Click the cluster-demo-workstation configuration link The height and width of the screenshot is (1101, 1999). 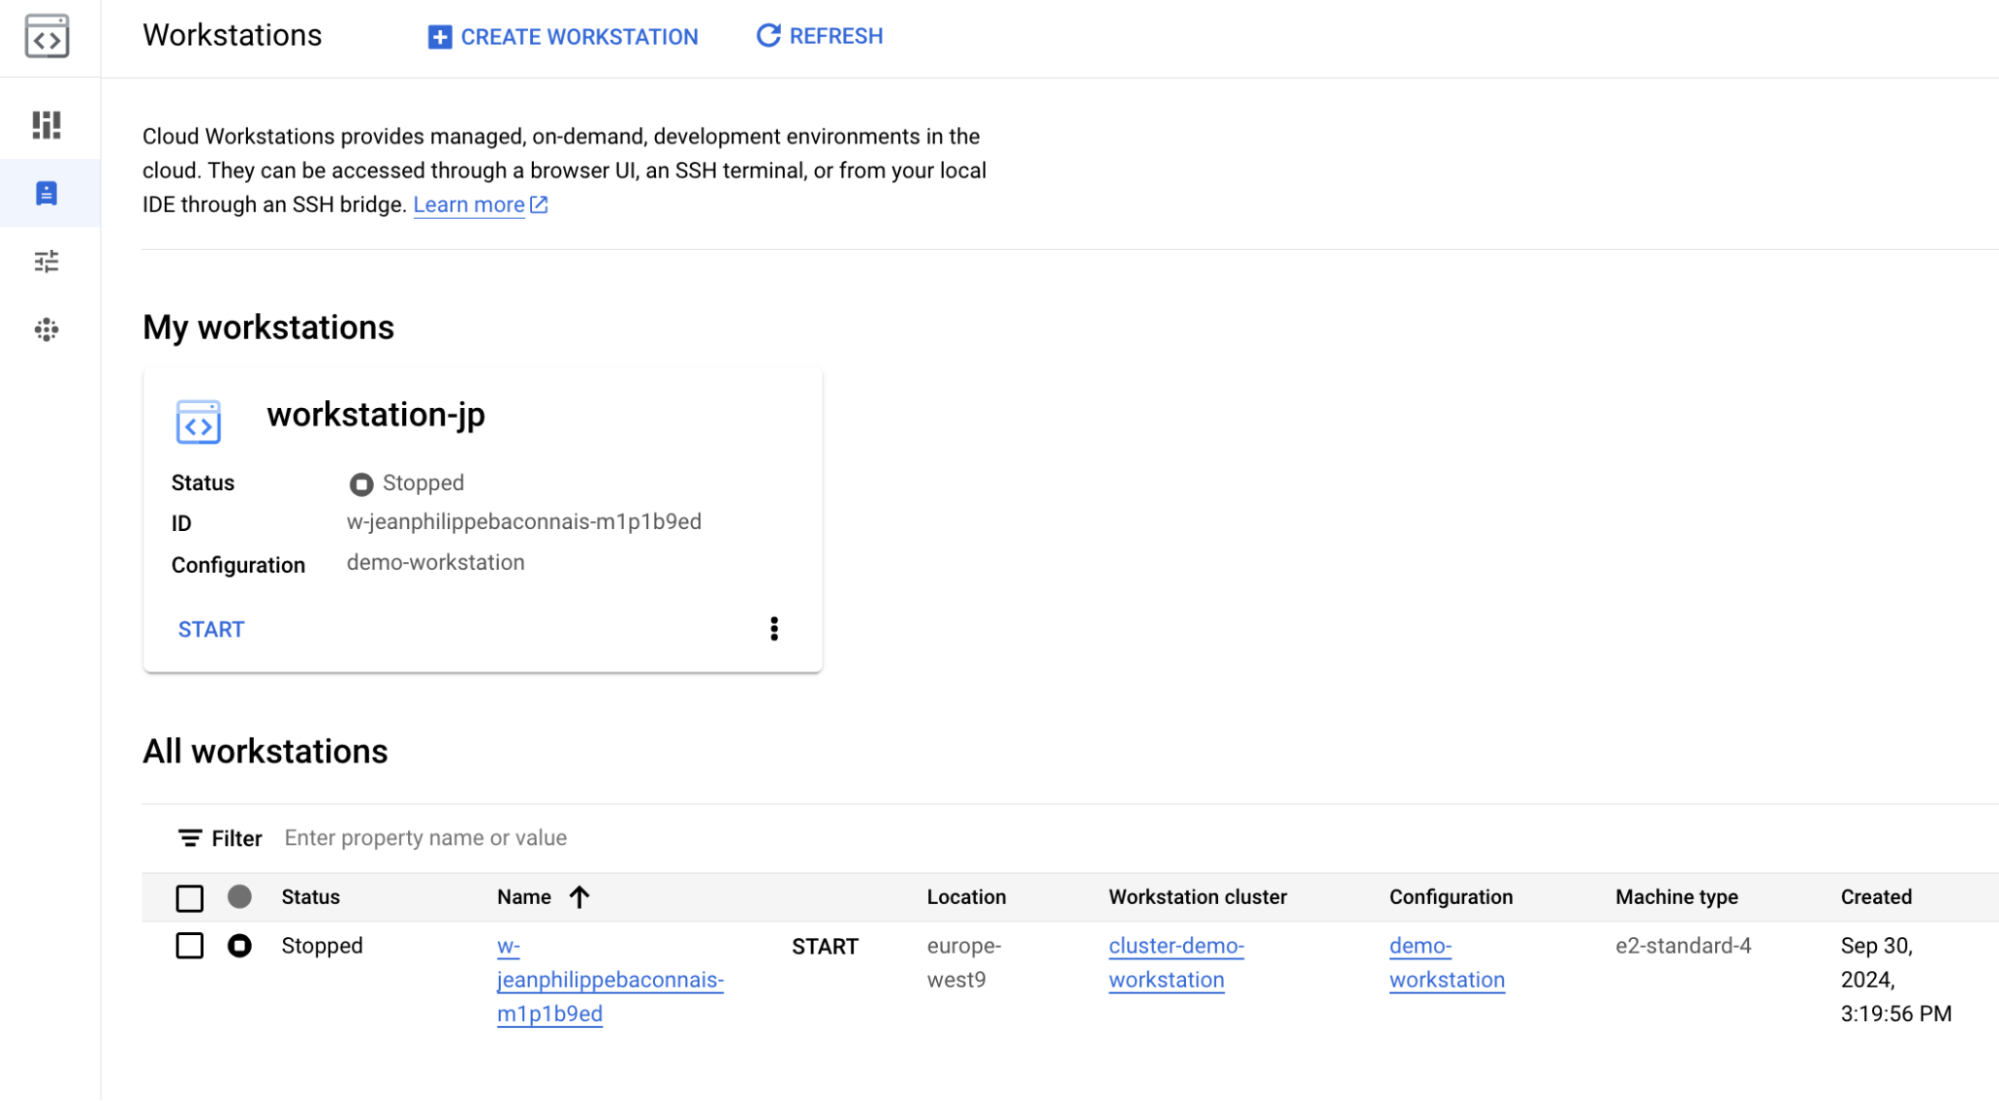point(1174,963)
